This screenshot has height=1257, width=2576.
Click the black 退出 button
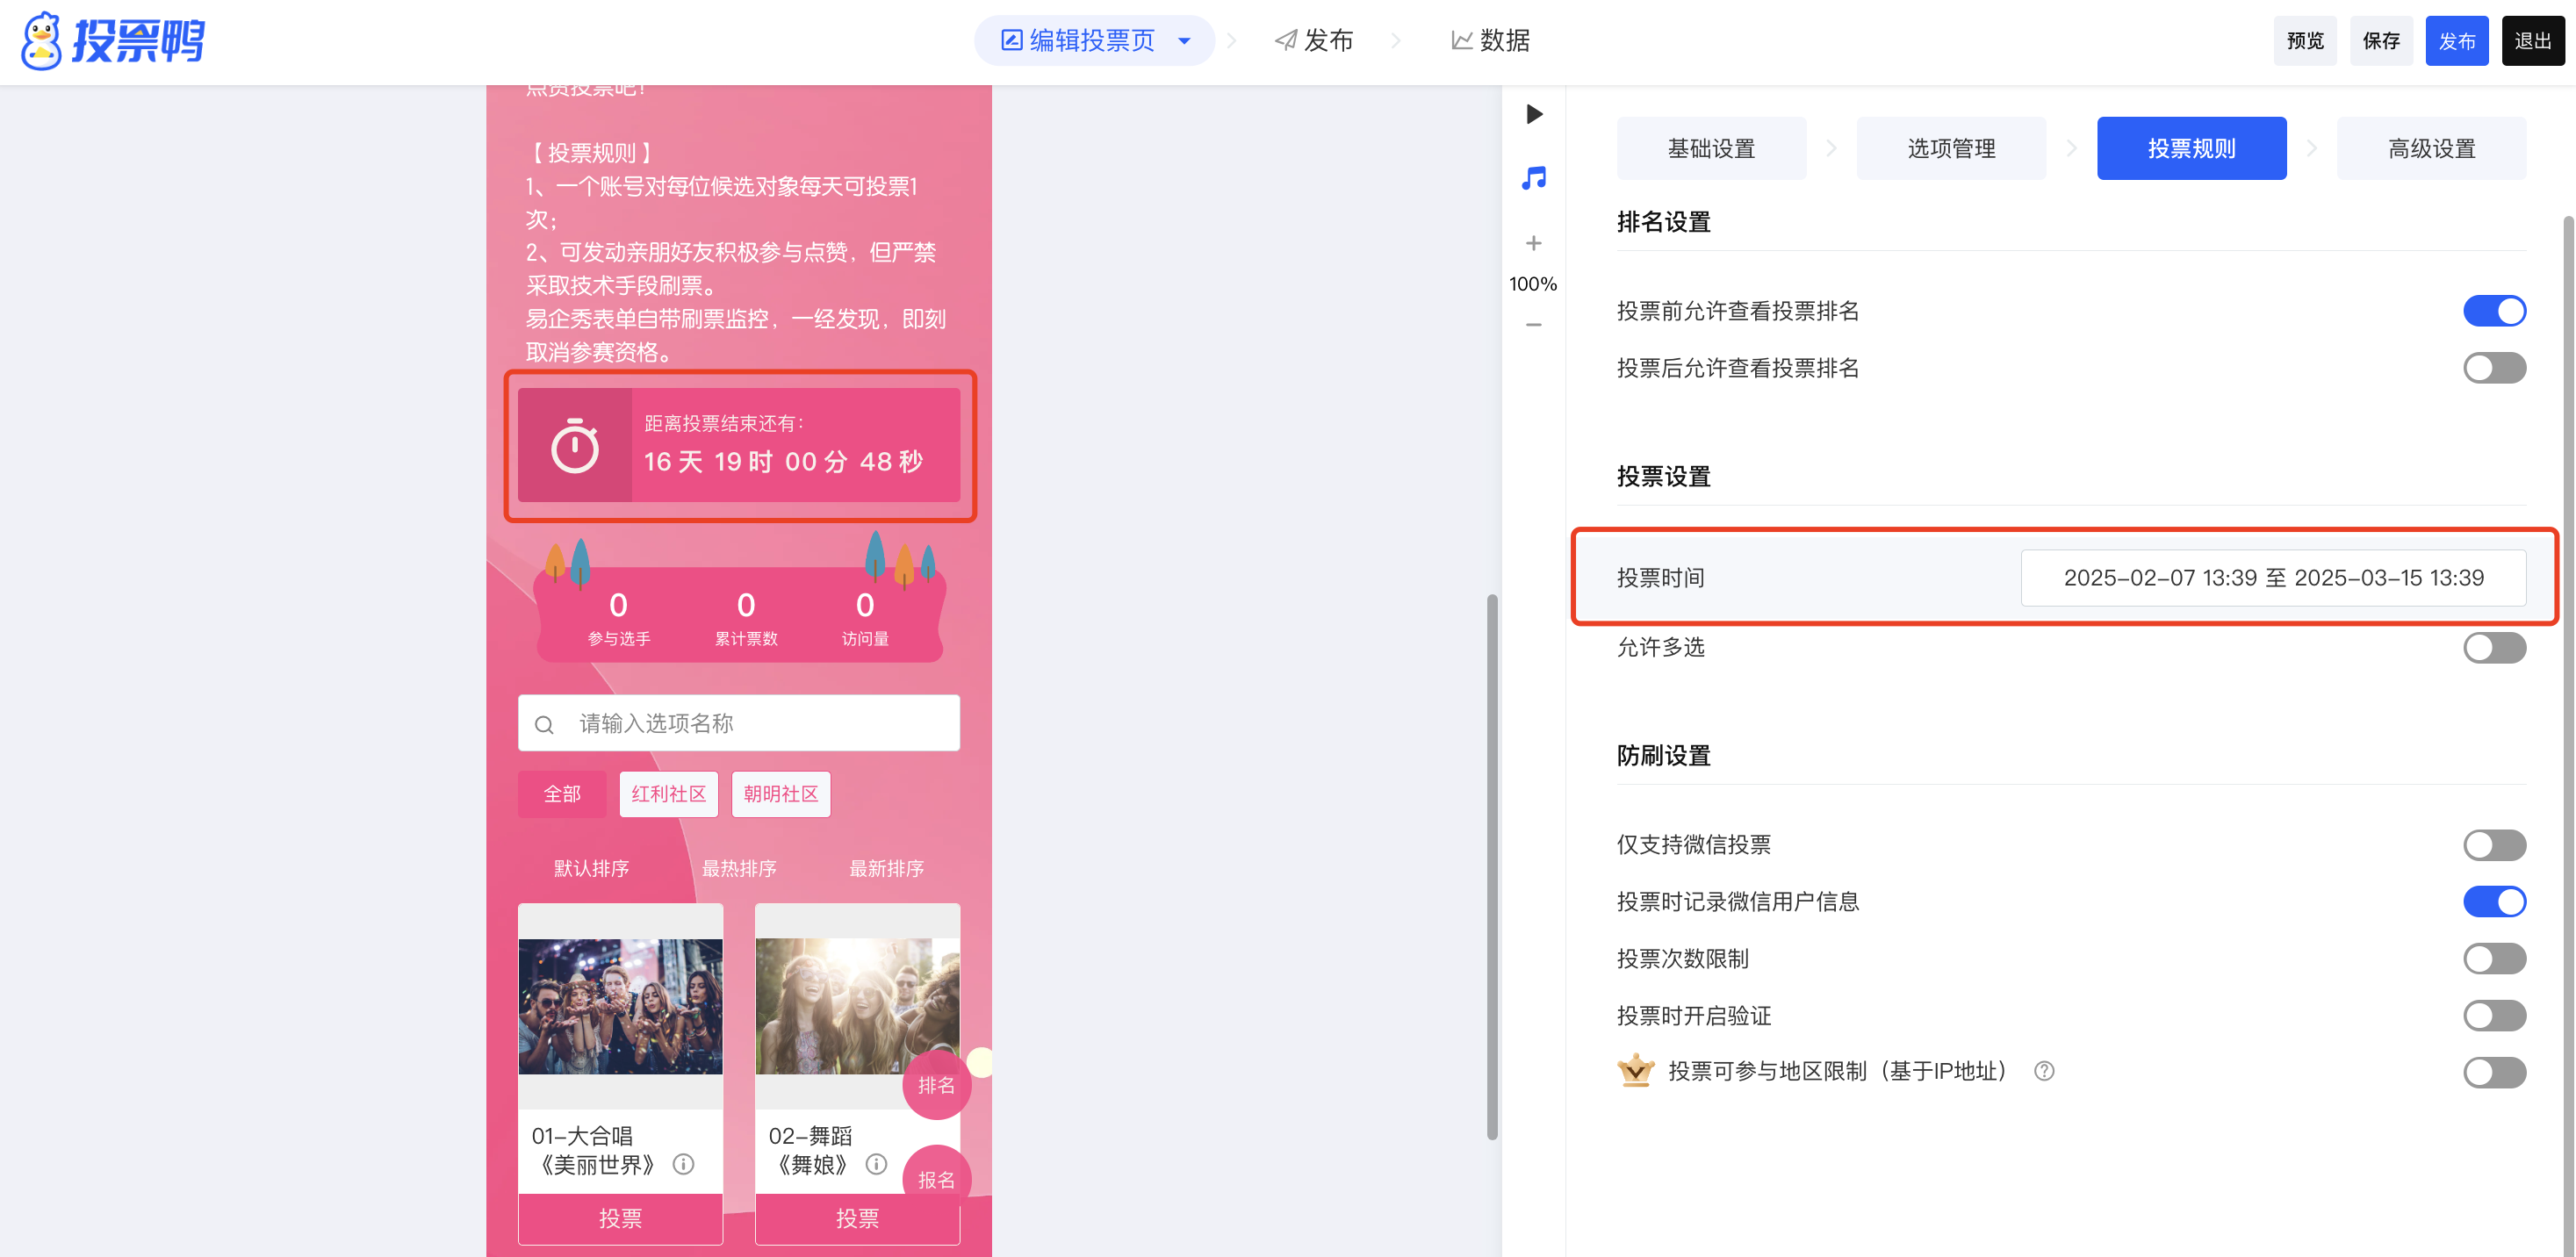pyautogui.click(x=2533, y=41)
